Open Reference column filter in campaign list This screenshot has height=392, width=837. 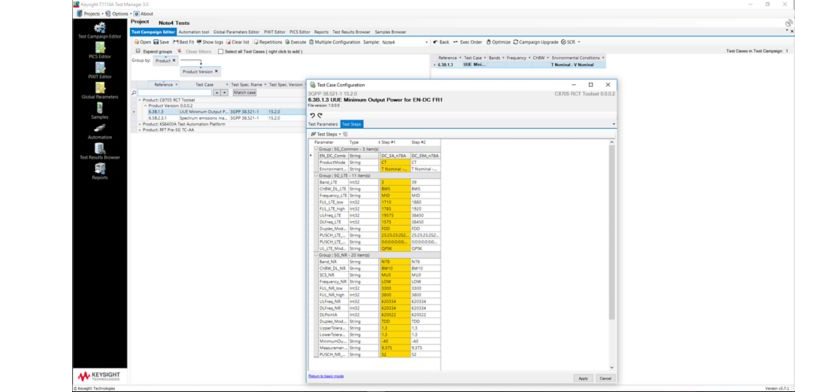point(459,58)
